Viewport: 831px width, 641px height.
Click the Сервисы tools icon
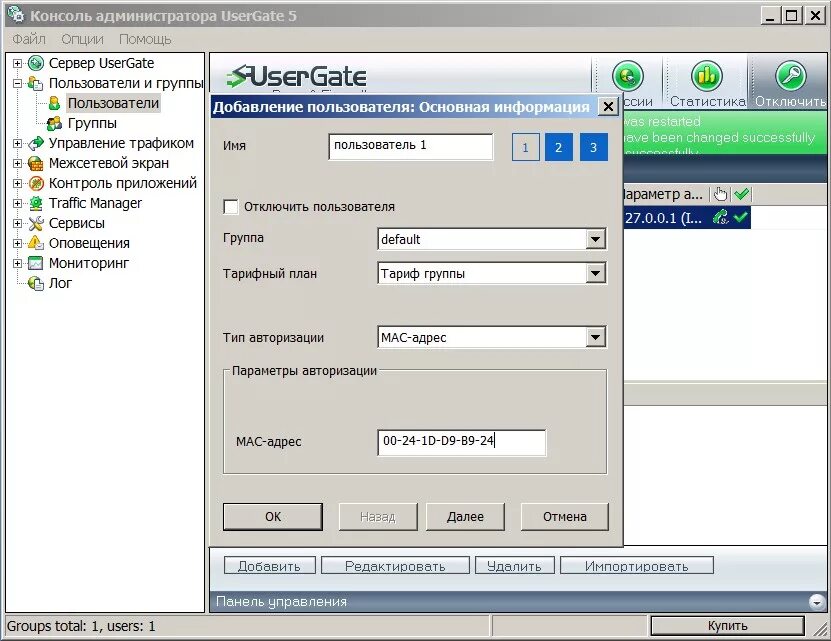pyautogui.click(x=36, y=223)
